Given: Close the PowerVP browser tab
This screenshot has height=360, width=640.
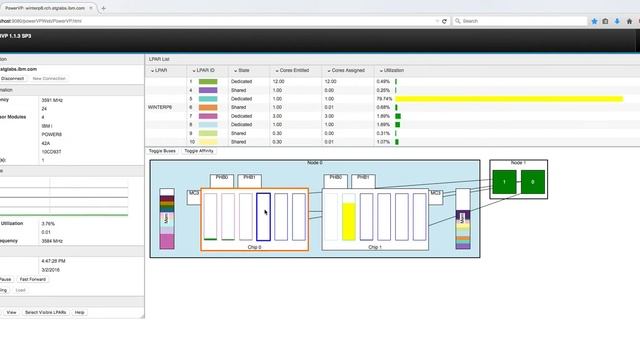Looking at the screenshot, I should [x=91, y=8].
